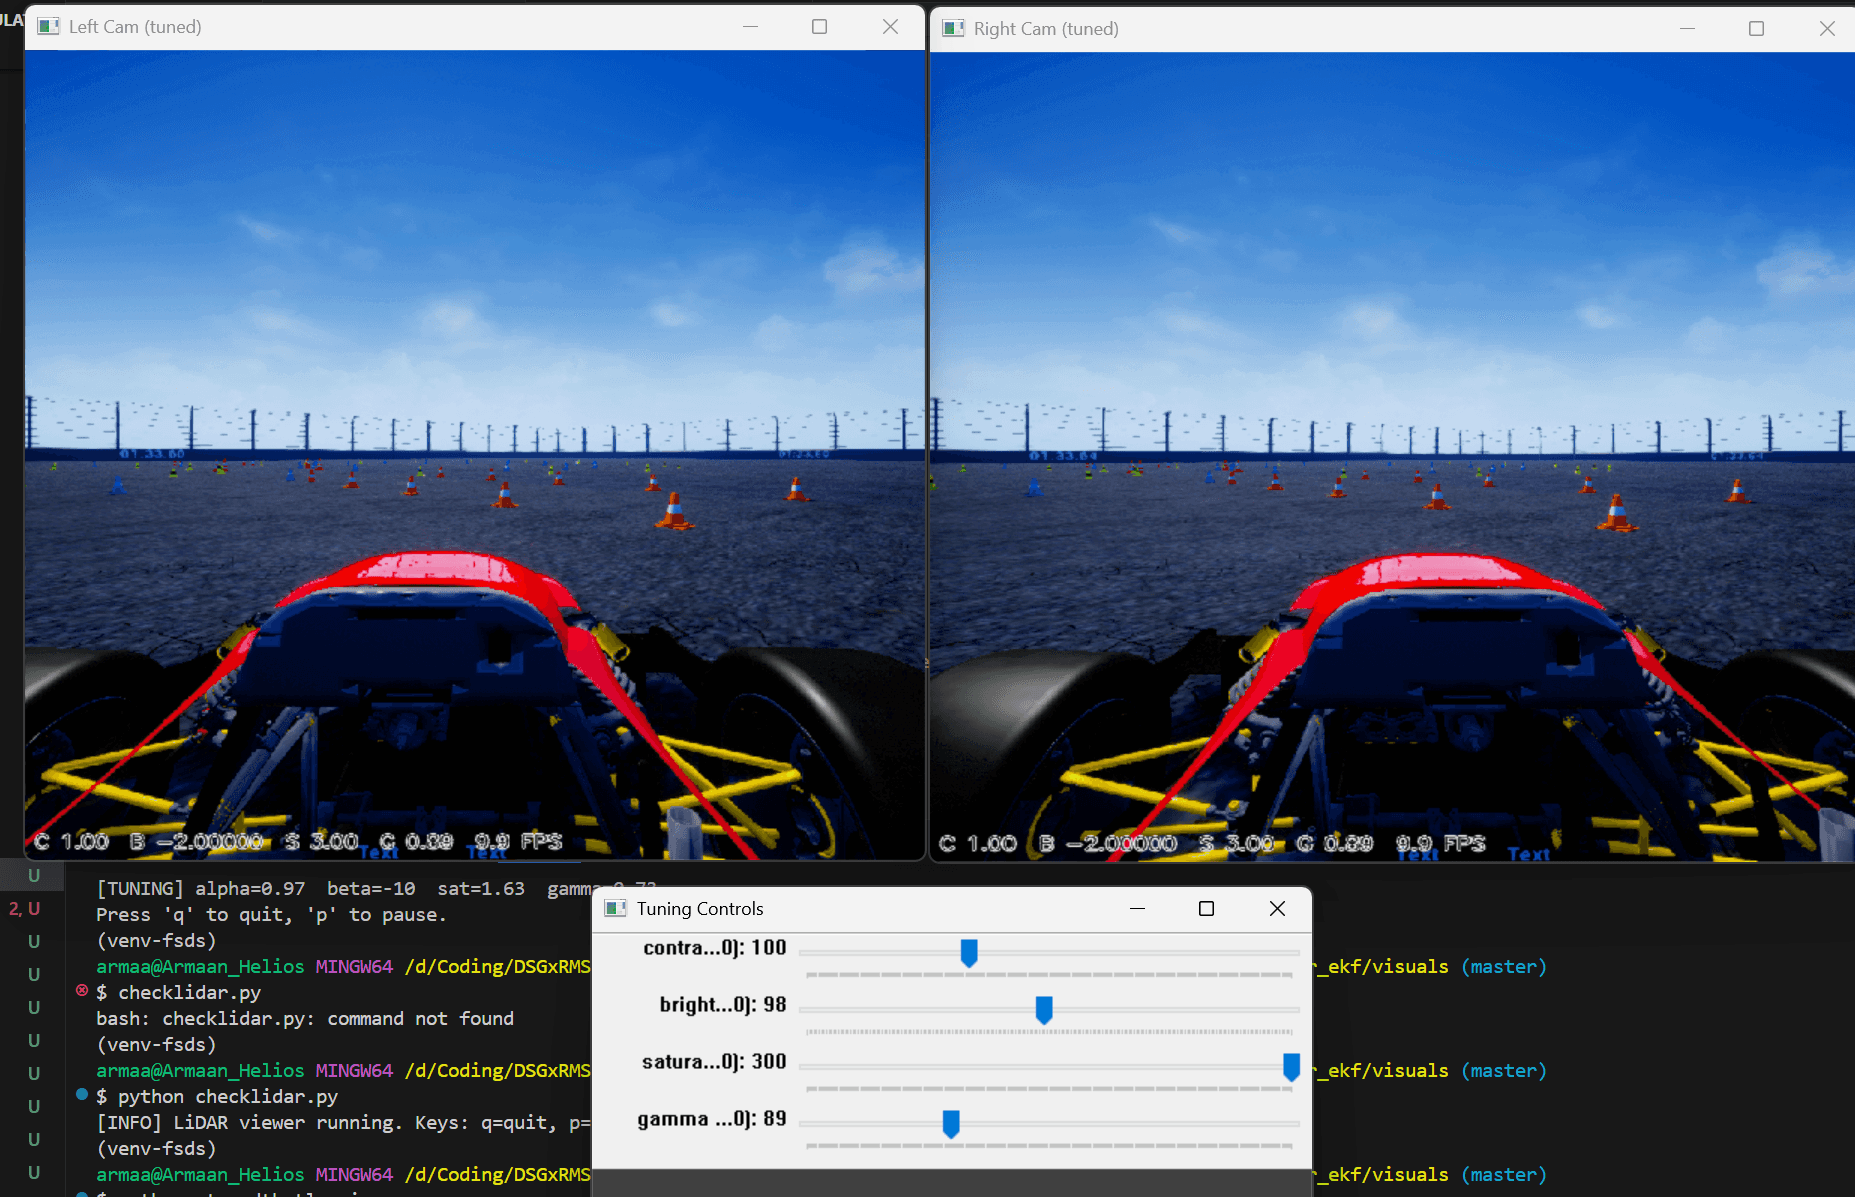The height and width of the screenshot is (1197, 1855).
Task: Minimize the Tuning Controls window
Action: 1137,908
